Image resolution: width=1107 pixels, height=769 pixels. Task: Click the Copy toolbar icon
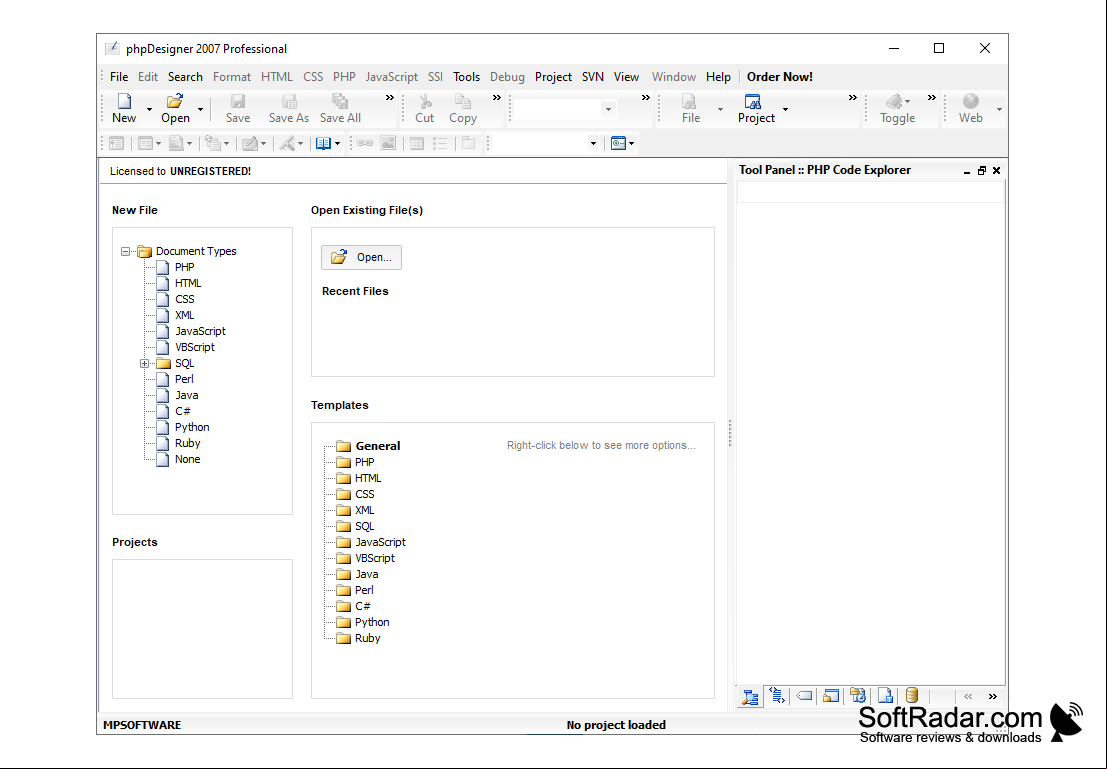(x=463, y=102)
